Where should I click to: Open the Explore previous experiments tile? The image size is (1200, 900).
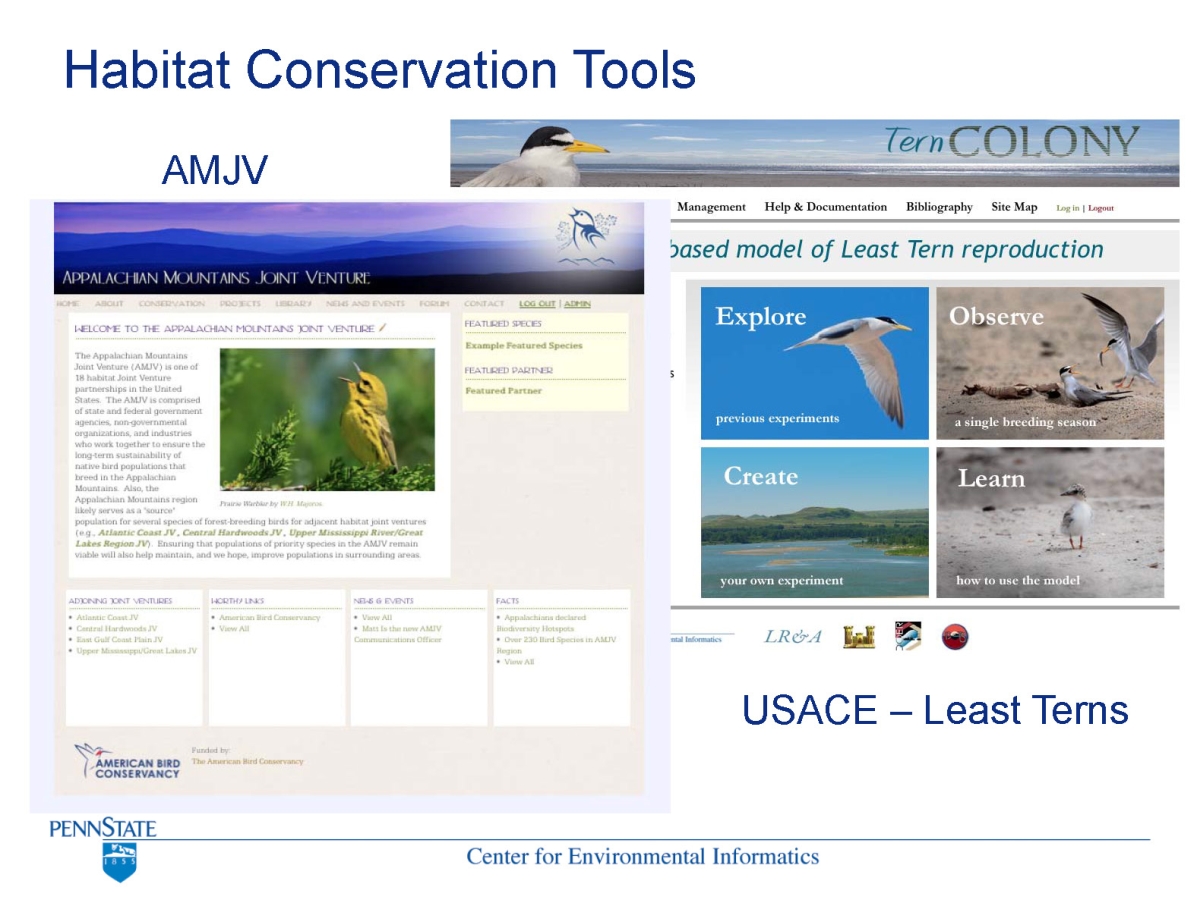click(x=815, y=363)
